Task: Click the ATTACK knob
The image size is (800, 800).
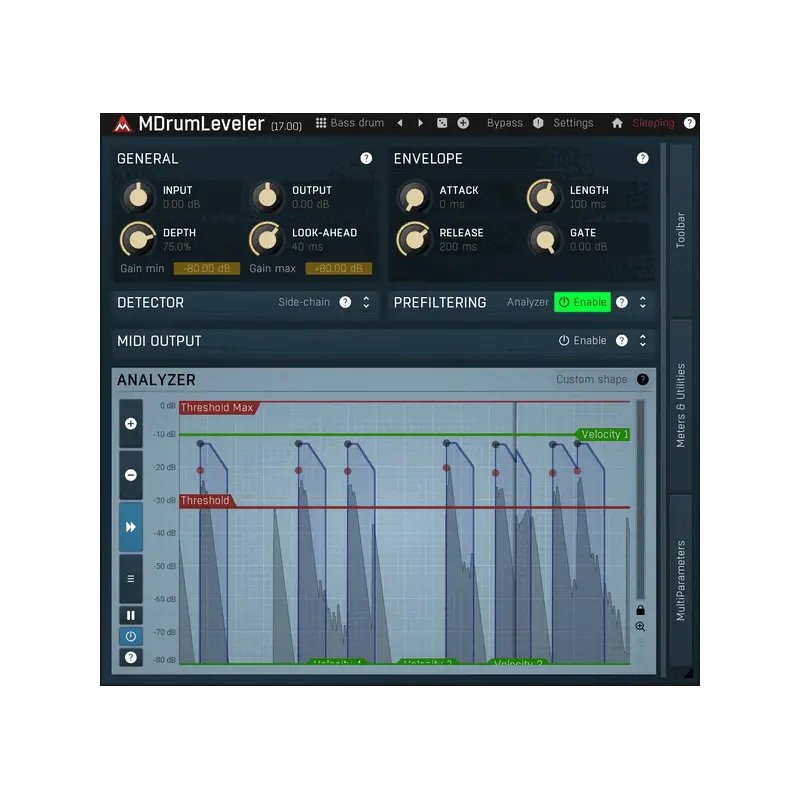Action: (x=414, y=197)
